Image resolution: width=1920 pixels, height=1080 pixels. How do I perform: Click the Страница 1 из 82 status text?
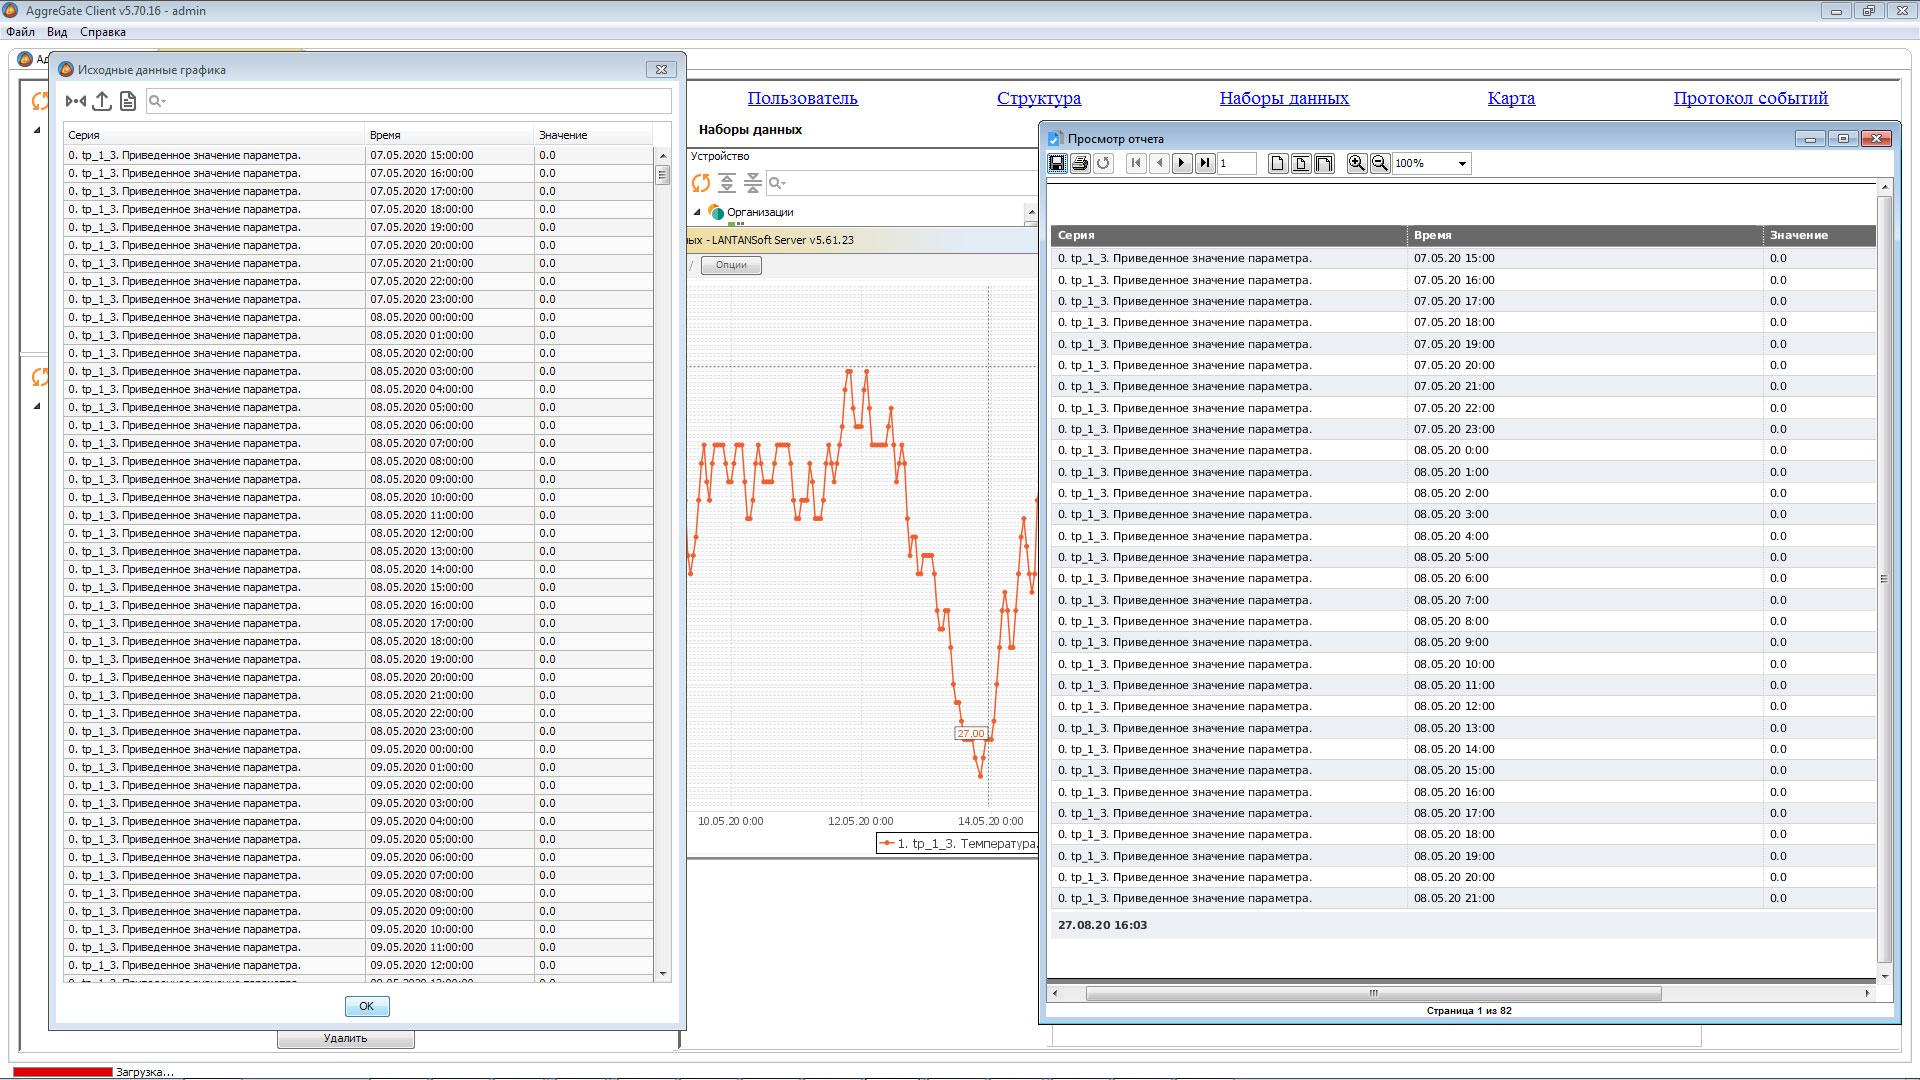pyautogui.click(x=1469, y=1011)
